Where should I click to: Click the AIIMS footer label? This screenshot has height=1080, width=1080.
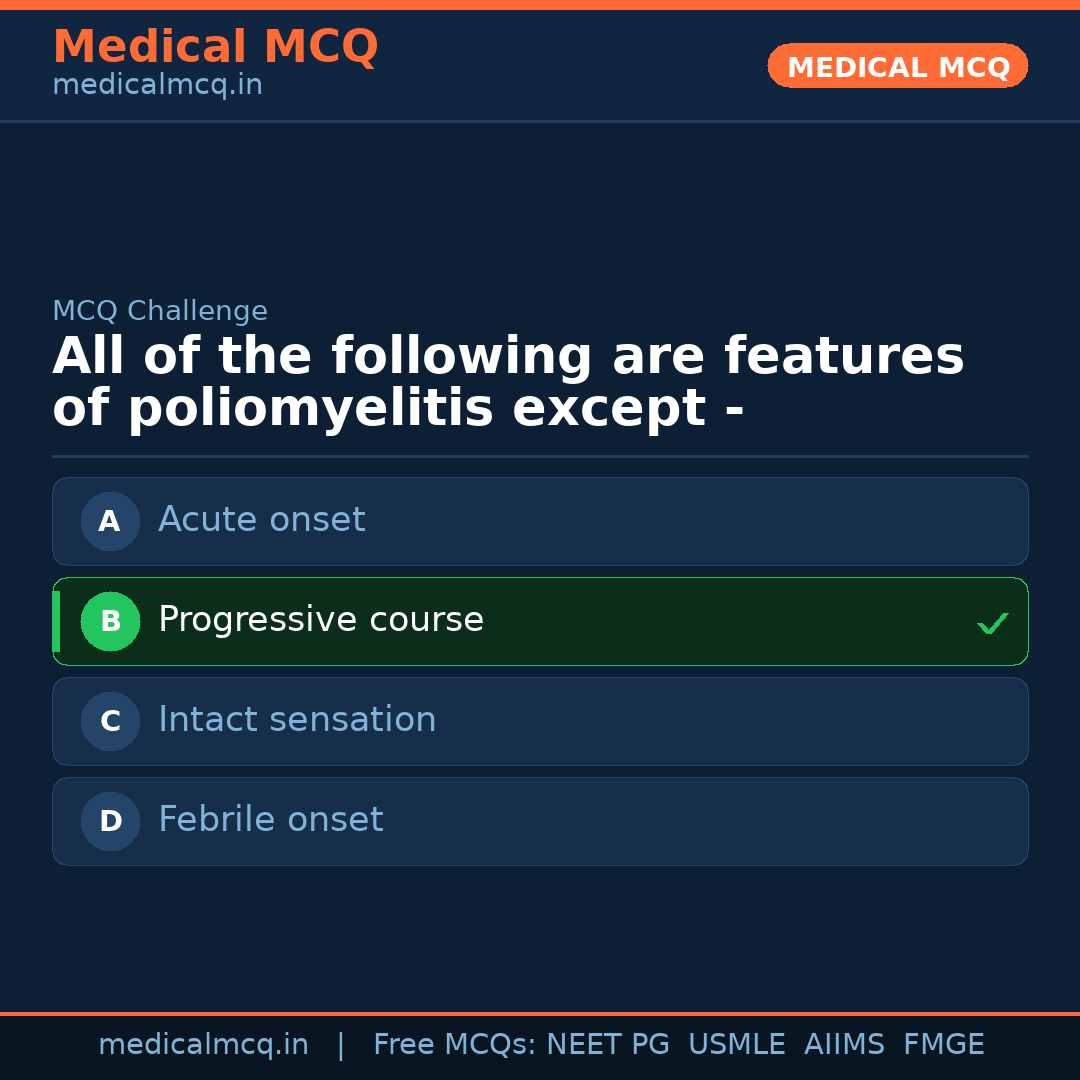[x=845, y=1044]
